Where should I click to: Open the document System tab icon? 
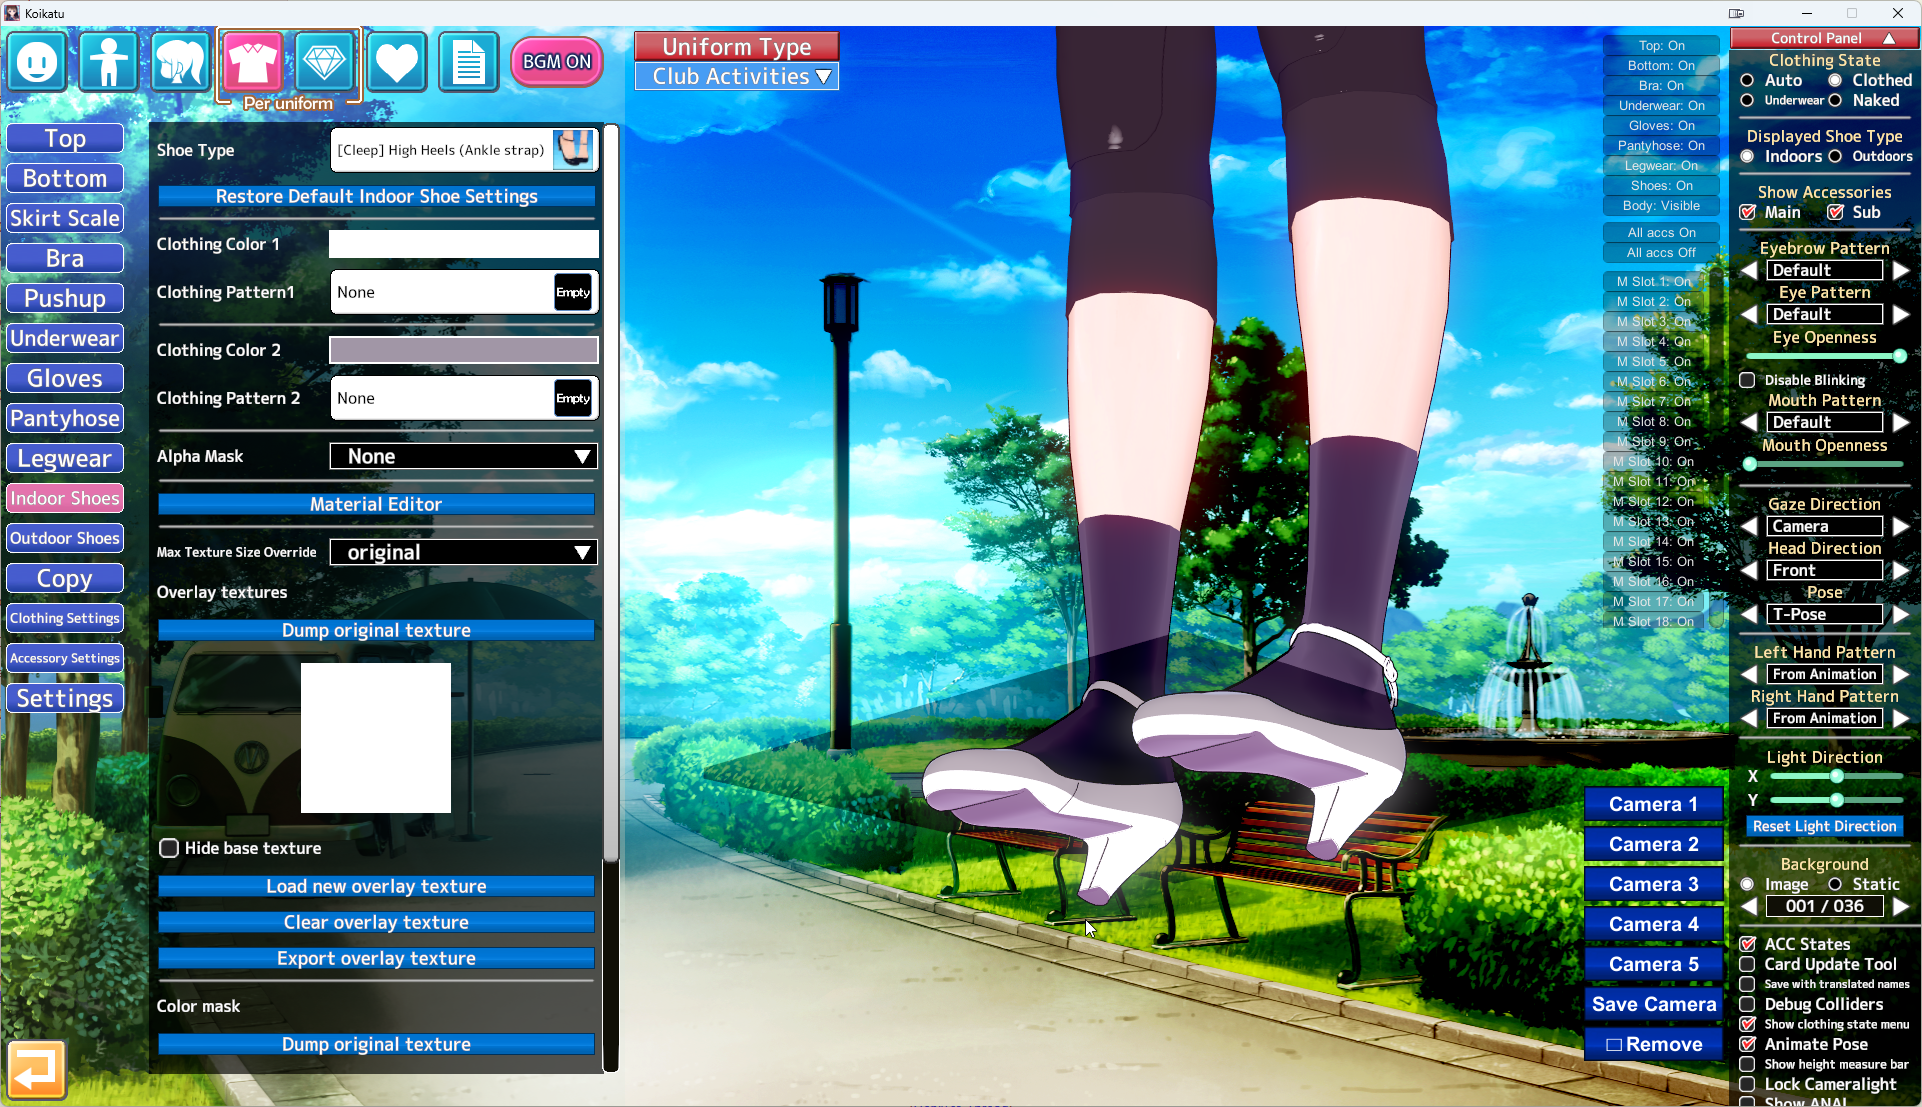pos(468,62)
